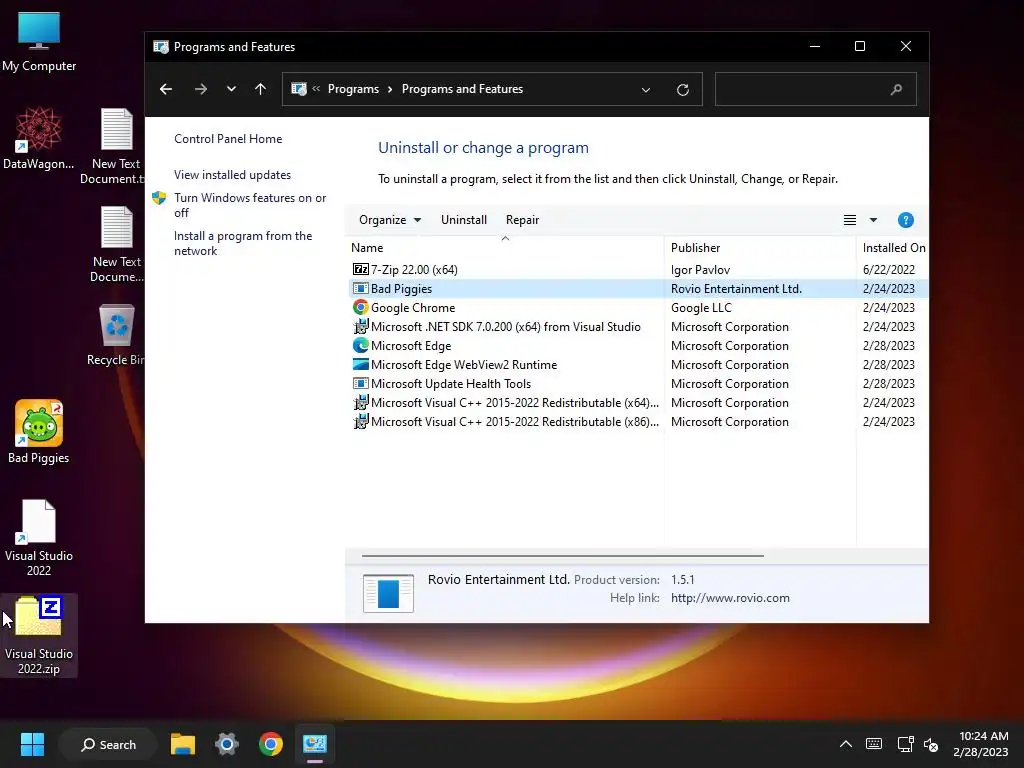Select the Bad Piggies desktop shortcut
This screenshot has height=768, width=1024.
coord(39,432)
